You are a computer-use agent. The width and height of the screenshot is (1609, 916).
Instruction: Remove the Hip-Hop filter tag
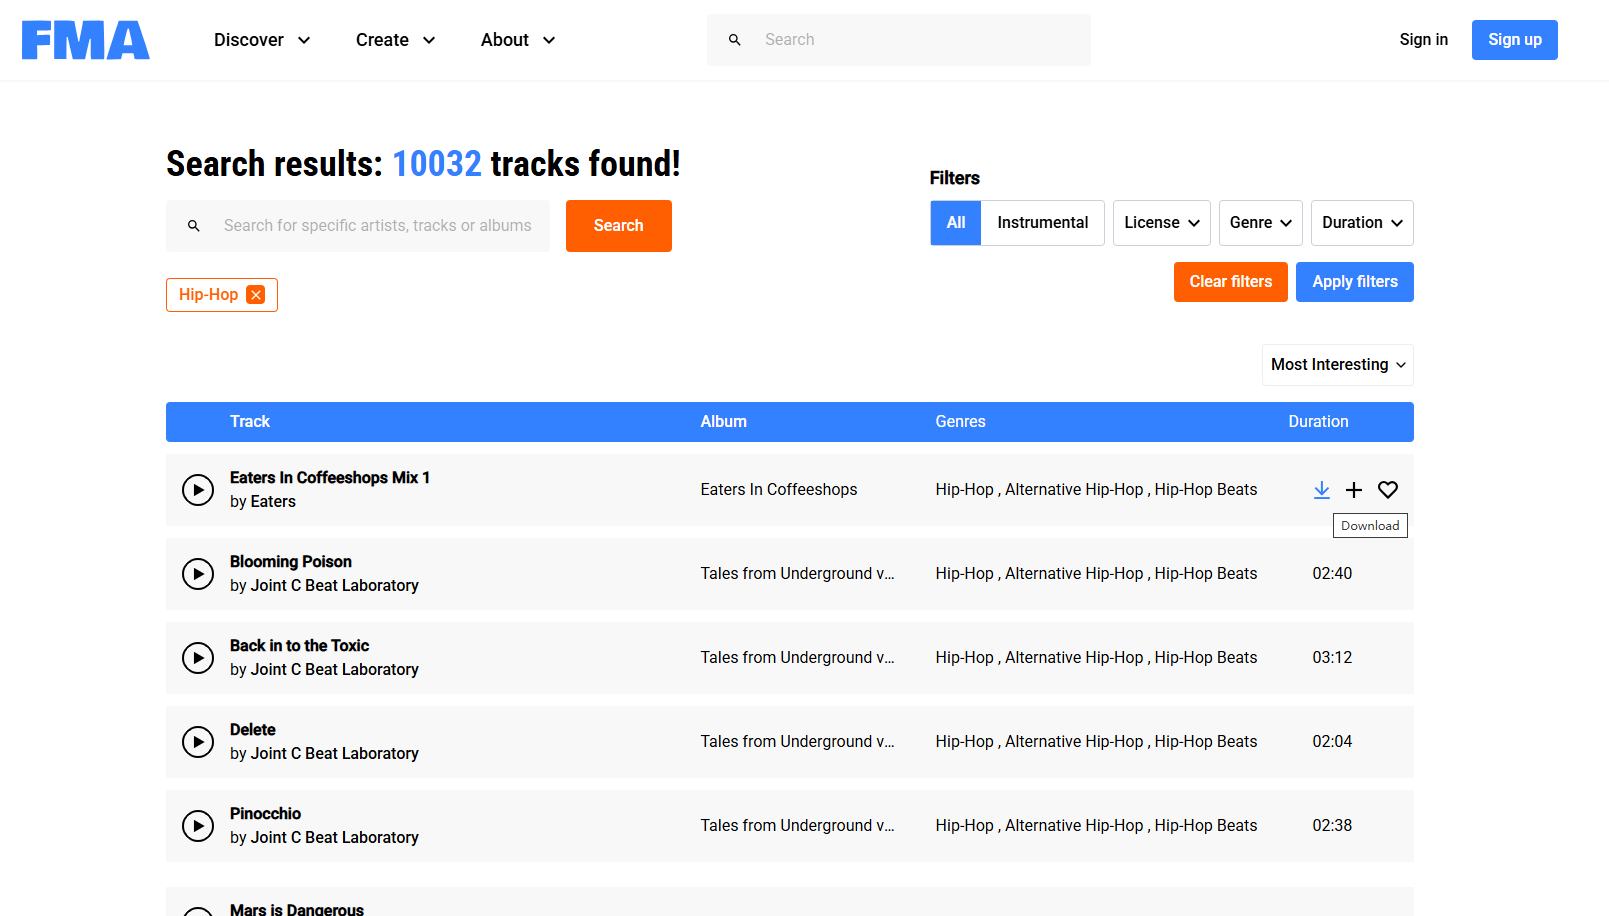[x=256, y=295]
